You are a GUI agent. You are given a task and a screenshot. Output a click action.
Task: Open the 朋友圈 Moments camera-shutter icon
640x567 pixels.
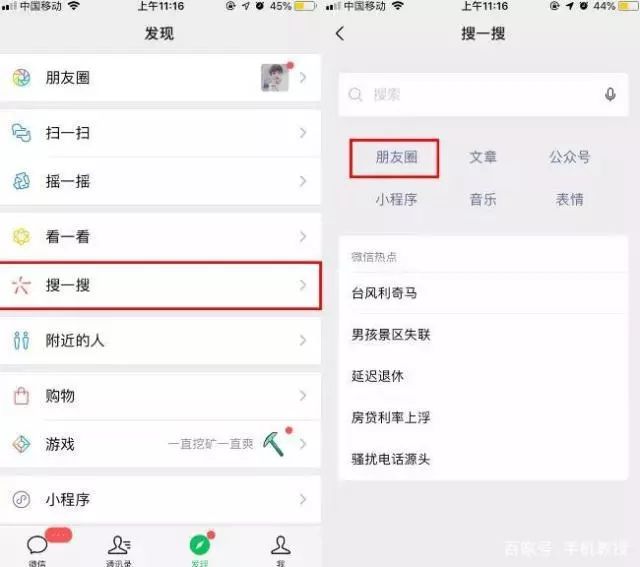21,78
